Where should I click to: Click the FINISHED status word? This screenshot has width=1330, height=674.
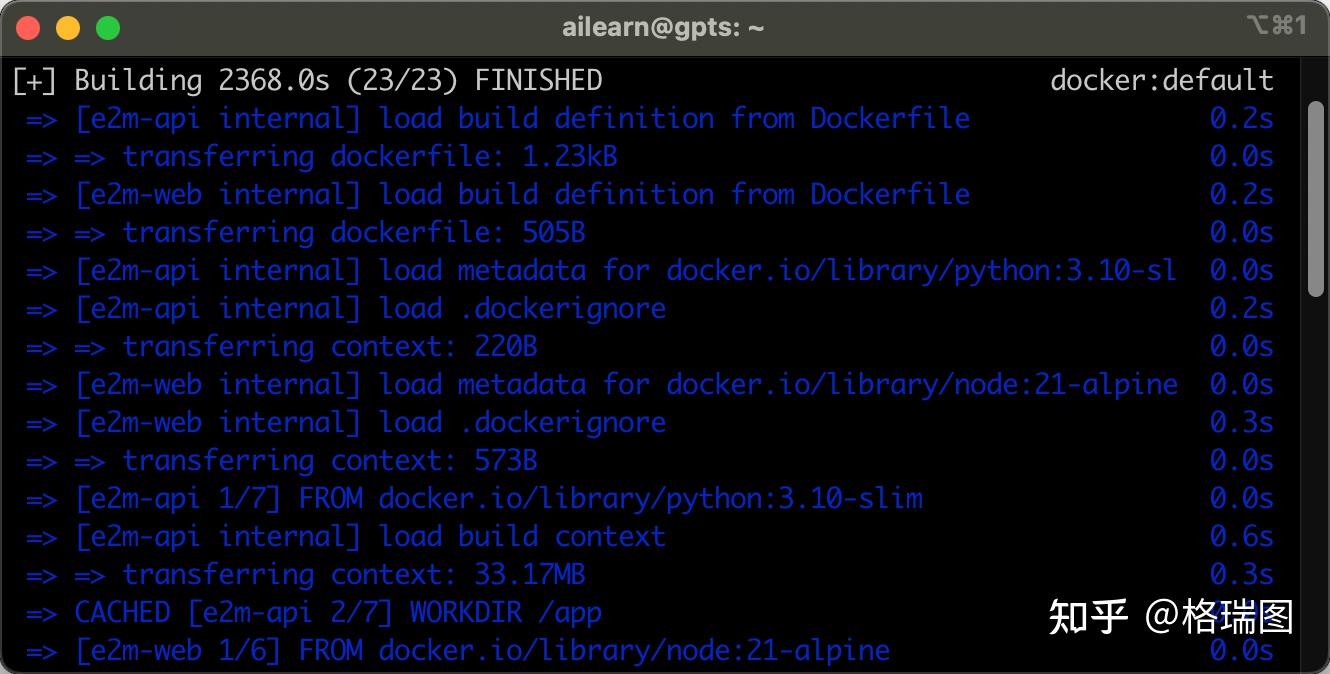[x=538, y=80]
